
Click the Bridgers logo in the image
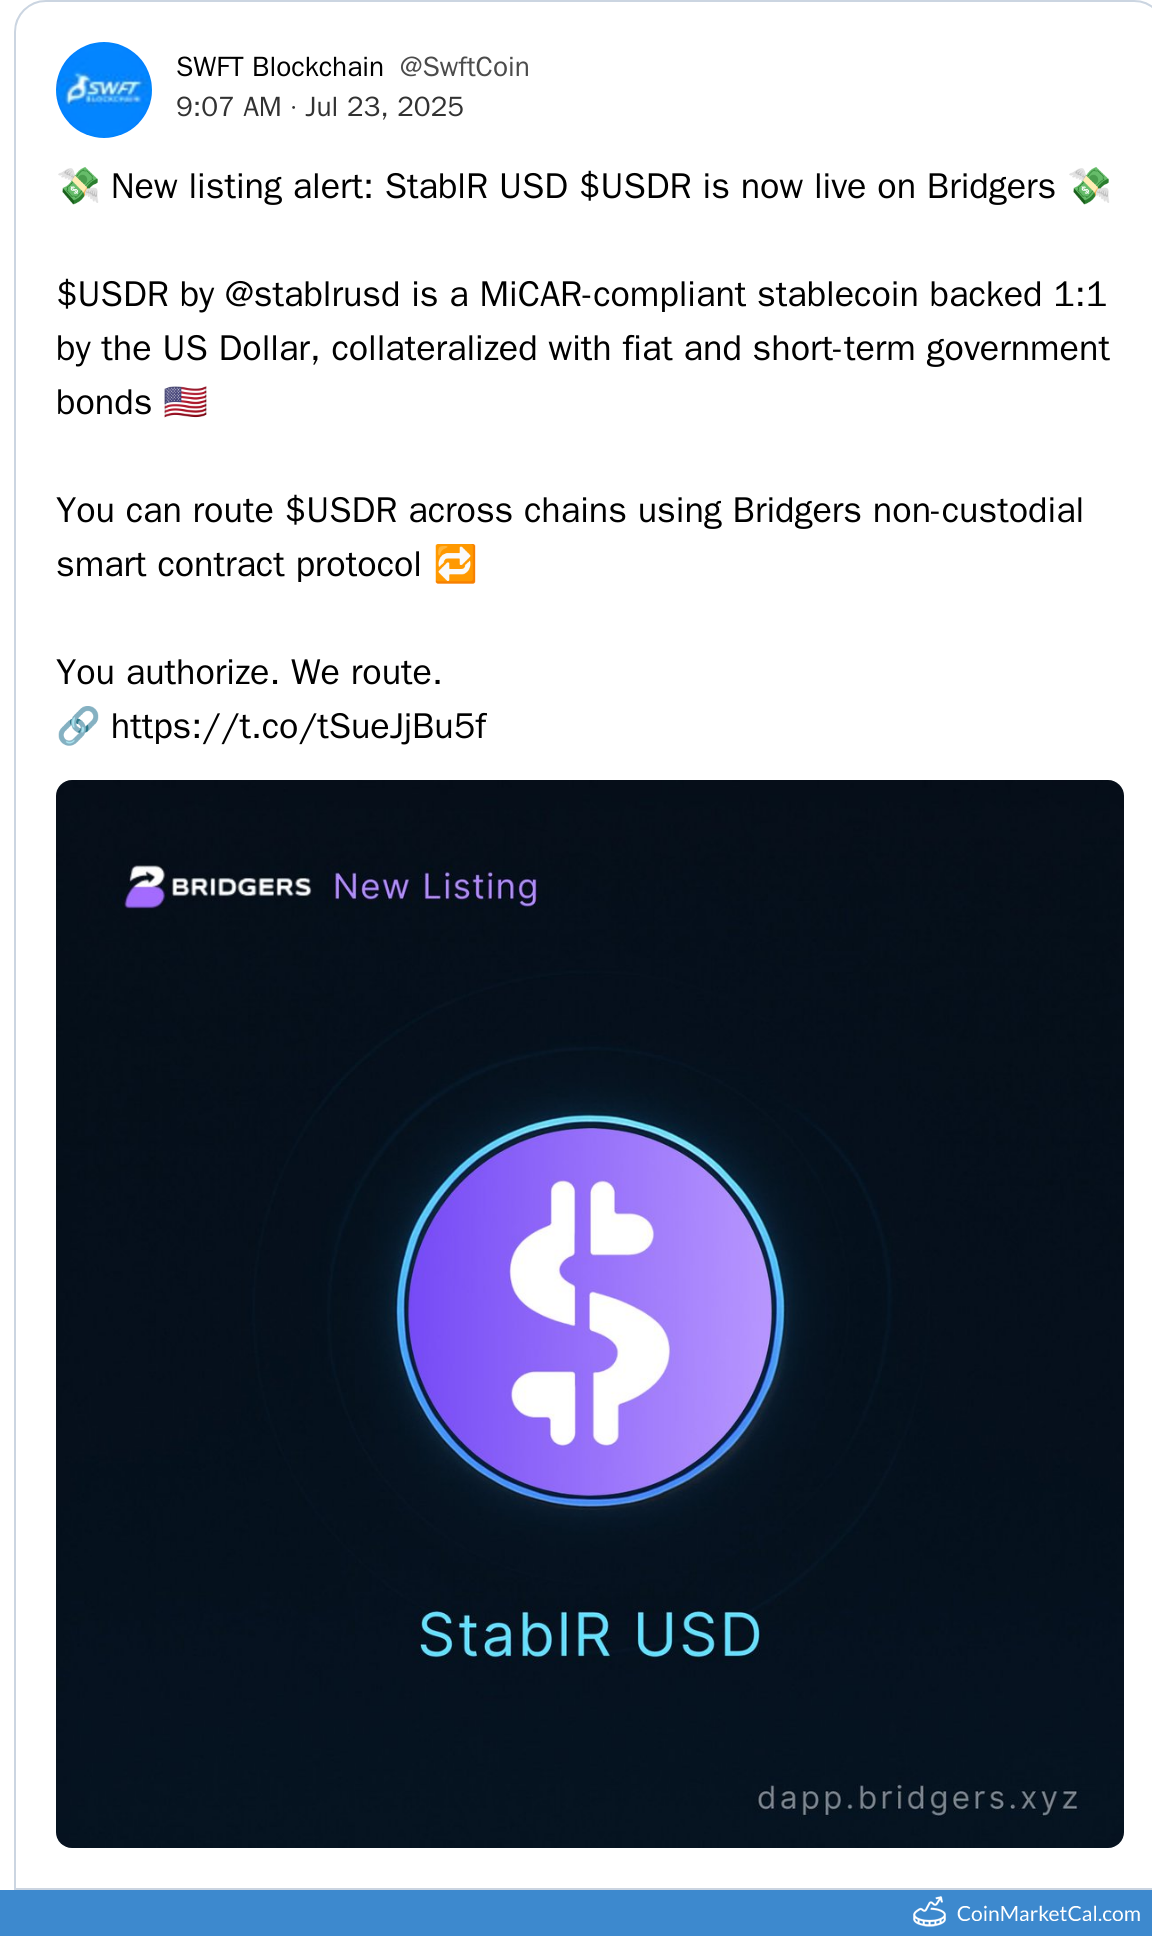(x=219, y=886)
